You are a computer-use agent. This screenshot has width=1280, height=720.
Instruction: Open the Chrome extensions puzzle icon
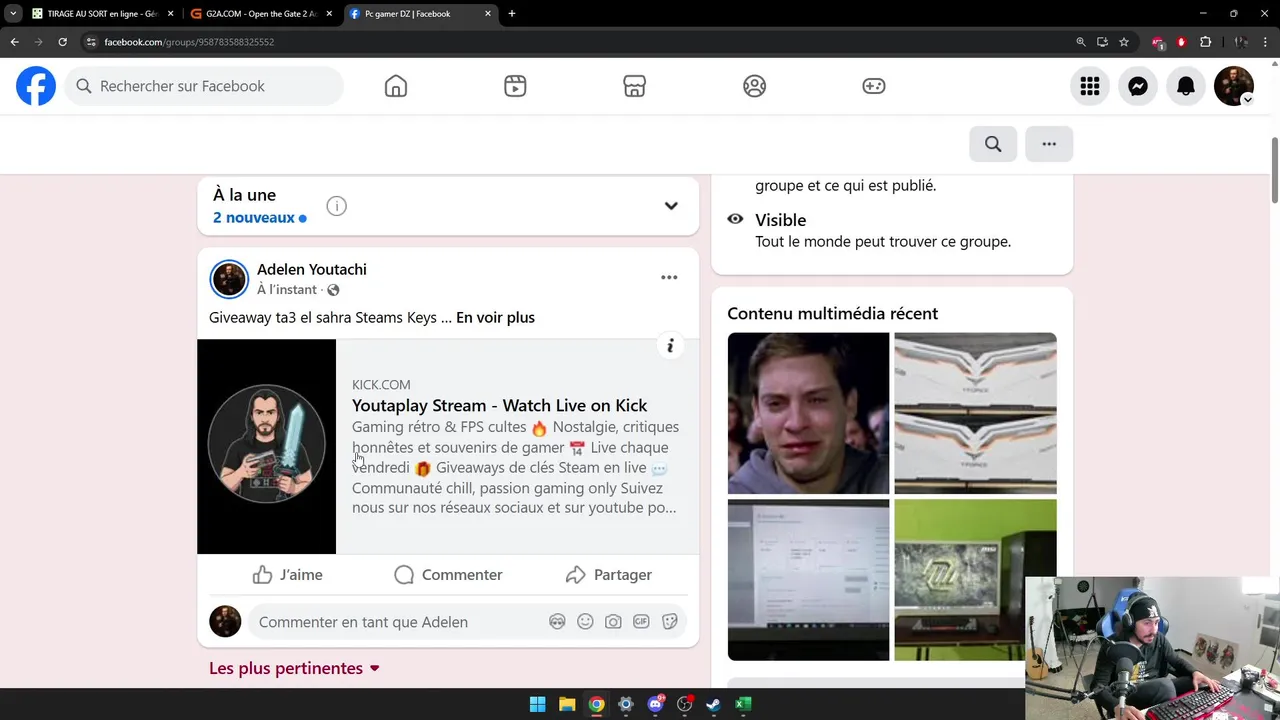pos(1205,42)
